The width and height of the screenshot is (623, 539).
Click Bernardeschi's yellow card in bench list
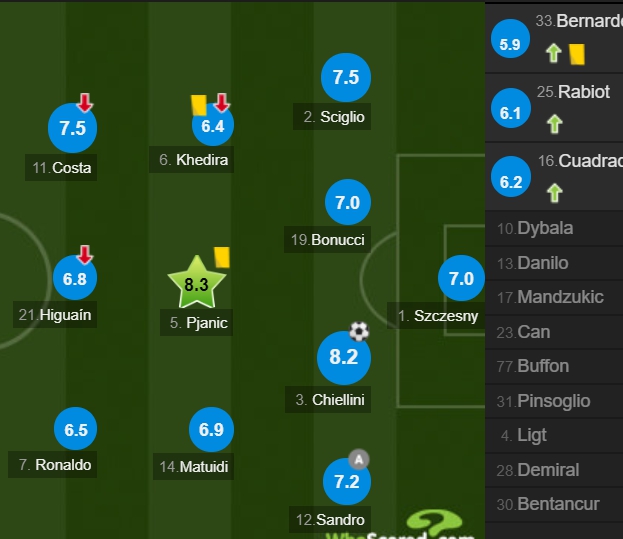pos(577,54)
